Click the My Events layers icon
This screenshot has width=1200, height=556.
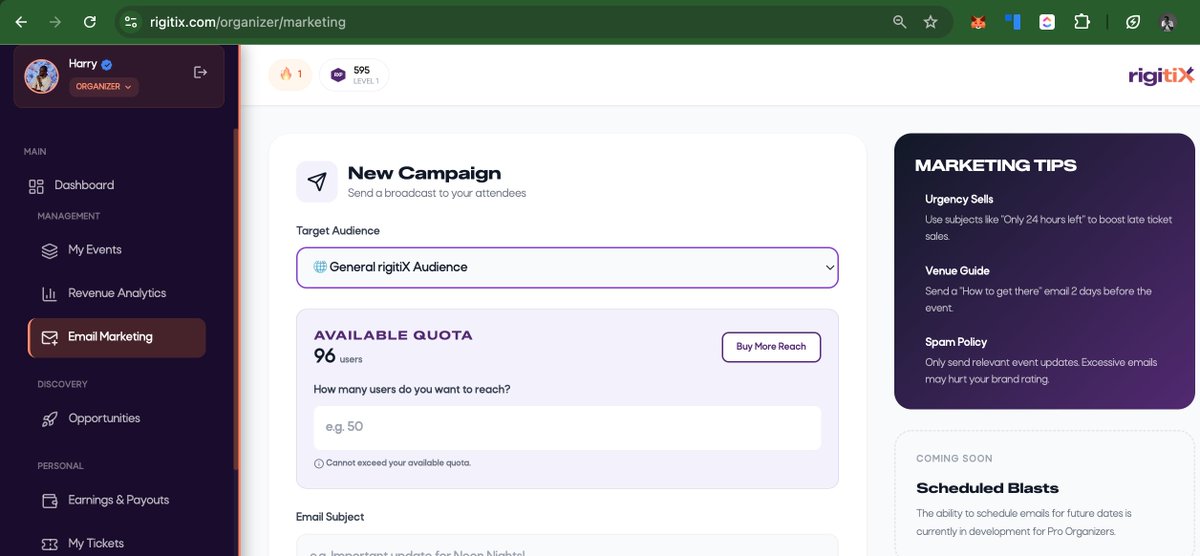[x=49, y=250]
